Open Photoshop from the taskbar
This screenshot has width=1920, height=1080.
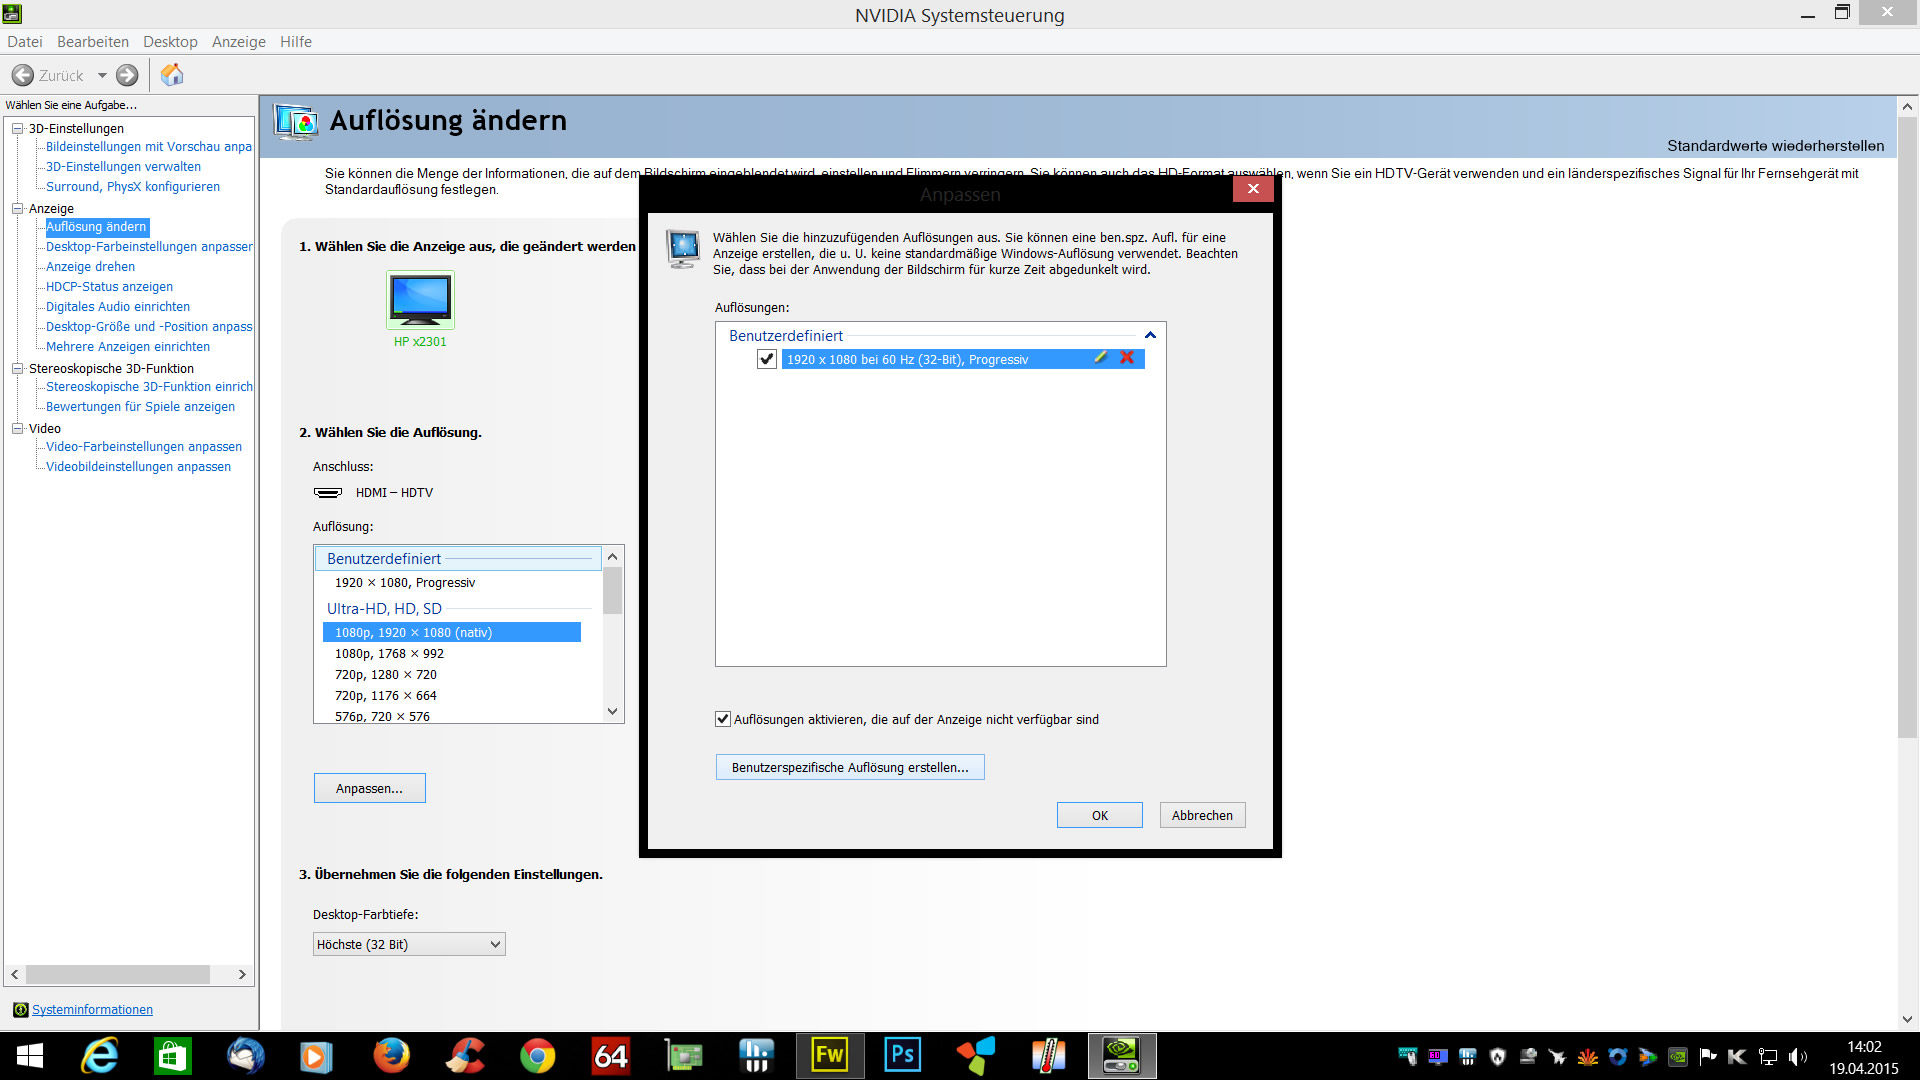(902, 1055)
